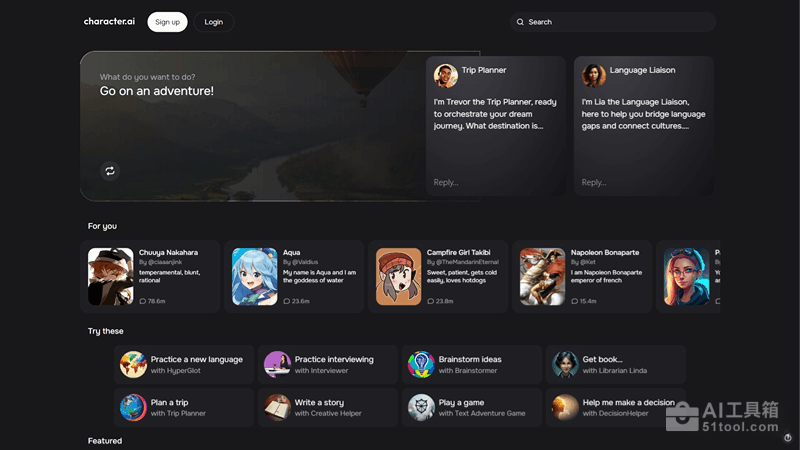The image size is (800, 450).
Task: Click the Login button
Action: tap(214, 22)
